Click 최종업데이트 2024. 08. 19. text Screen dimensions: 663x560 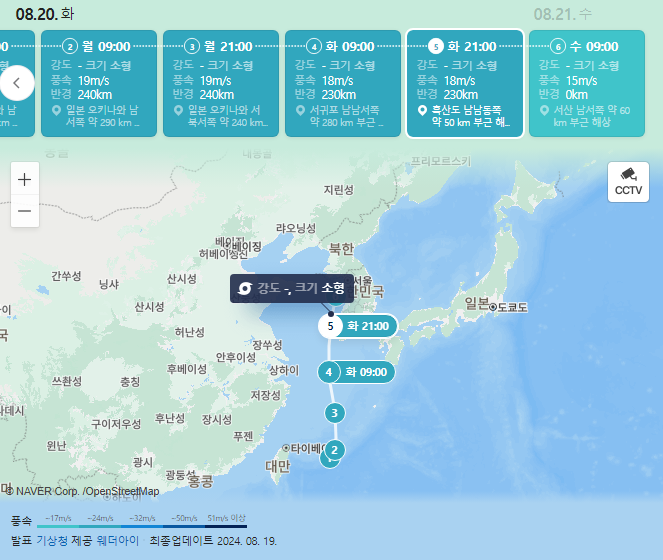pyautogui.click(x=213, y=541)
